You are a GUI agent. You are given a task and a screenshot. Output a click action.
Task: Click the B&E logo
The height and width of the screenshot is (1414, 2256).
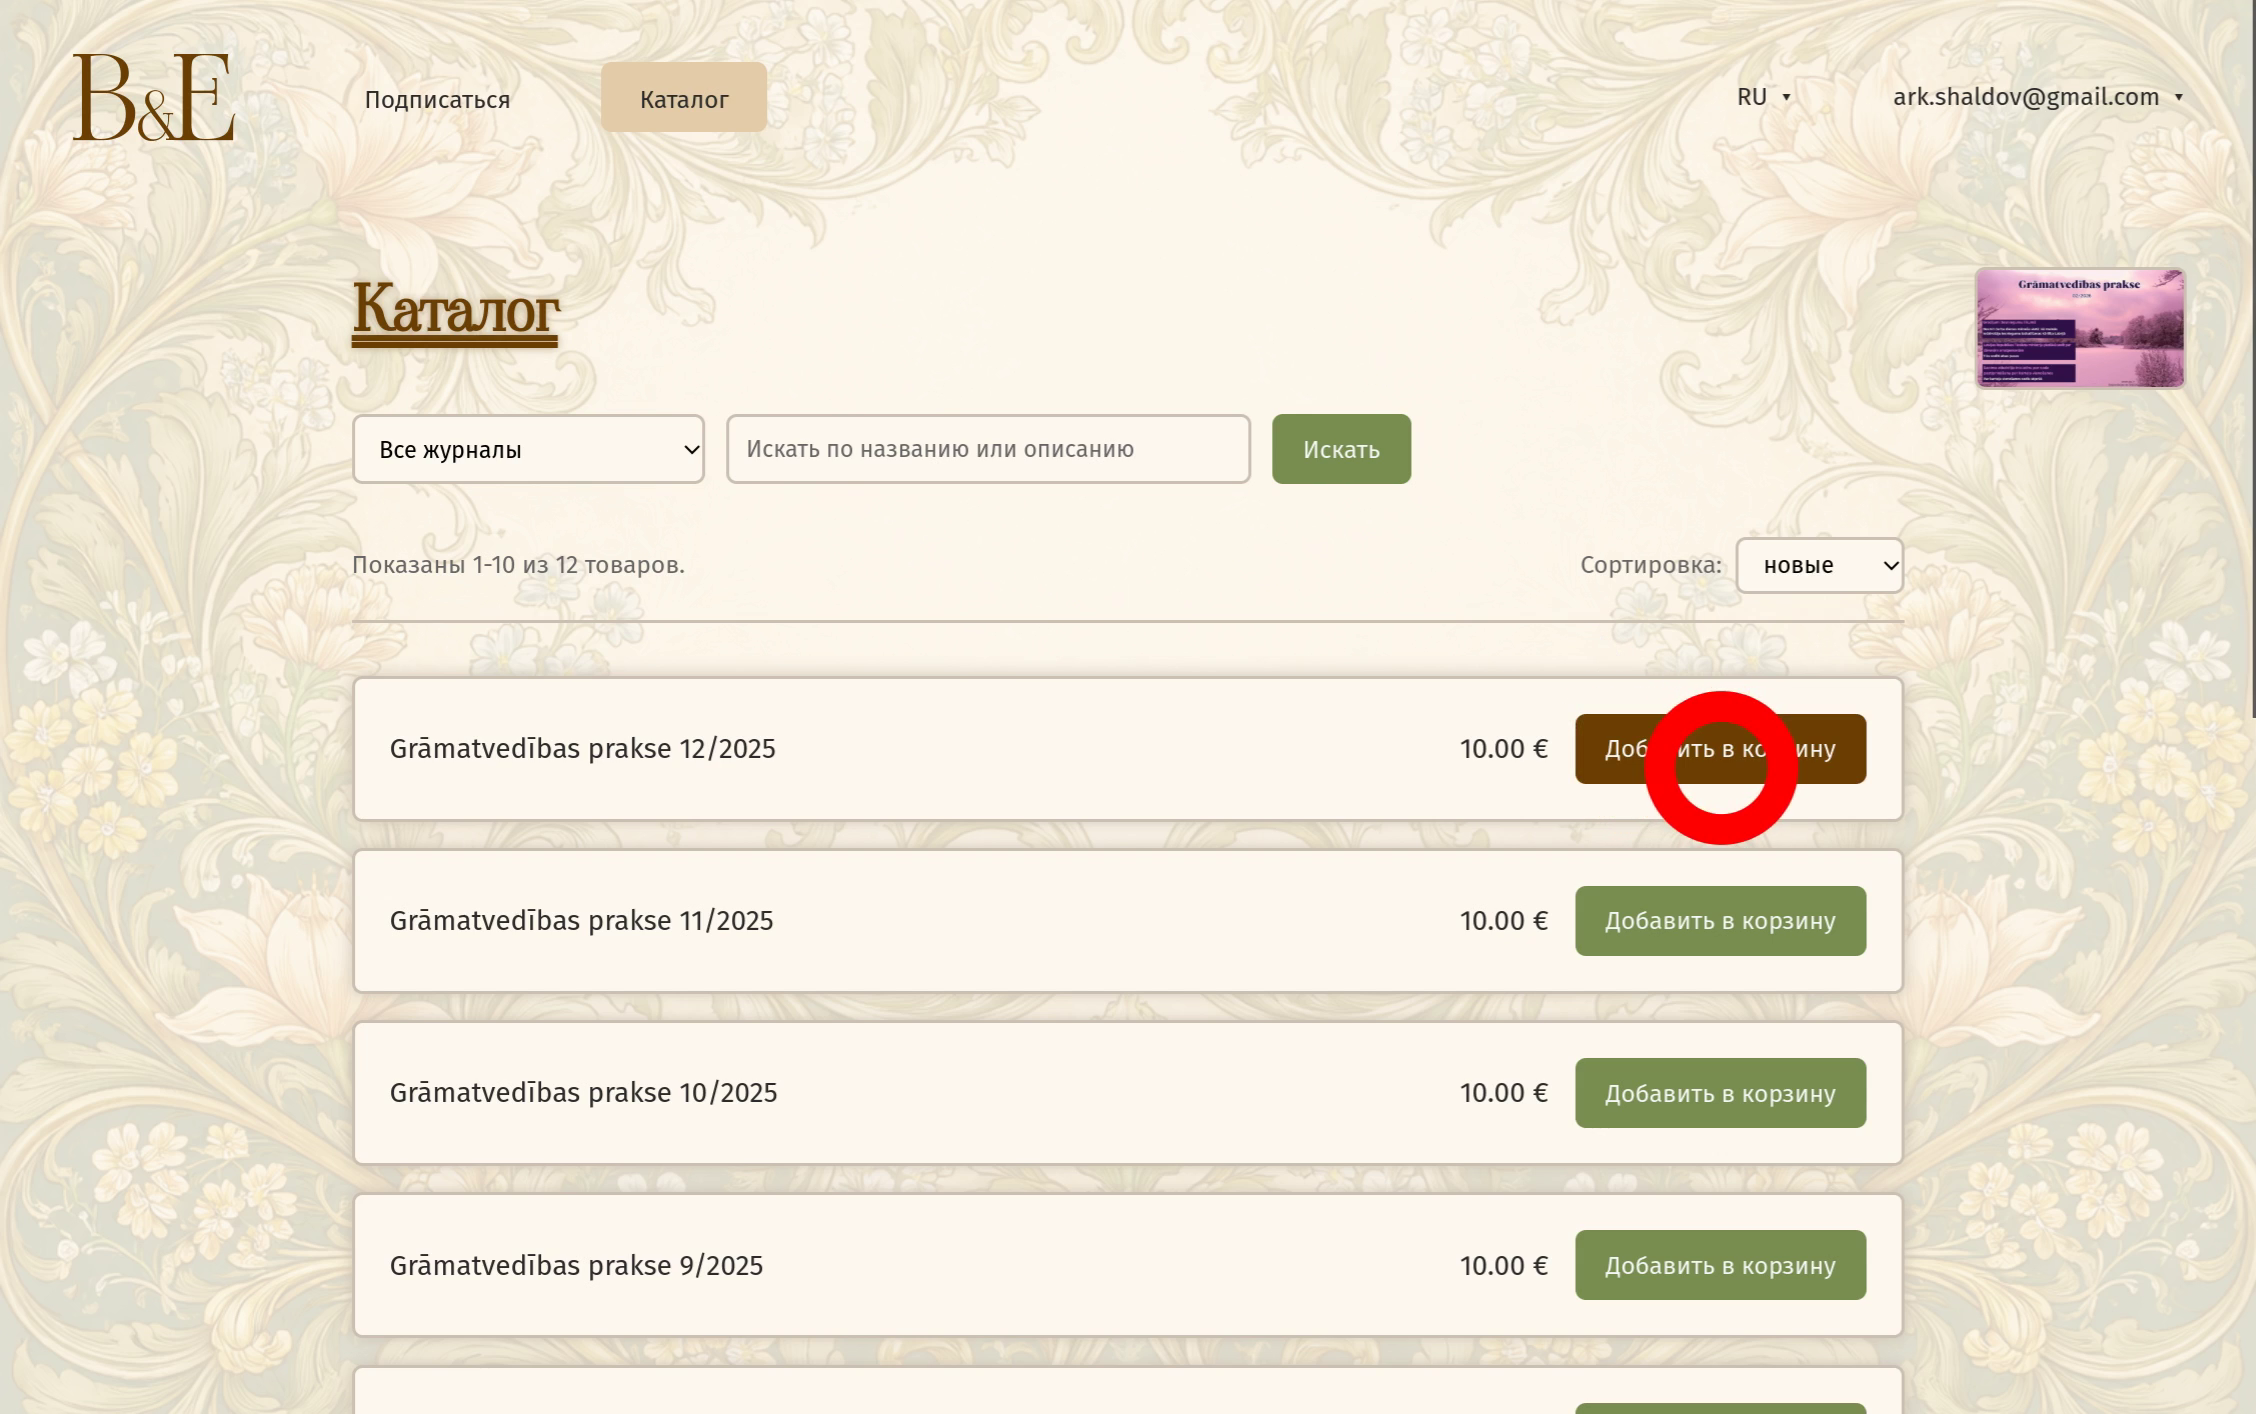[153, 97]
